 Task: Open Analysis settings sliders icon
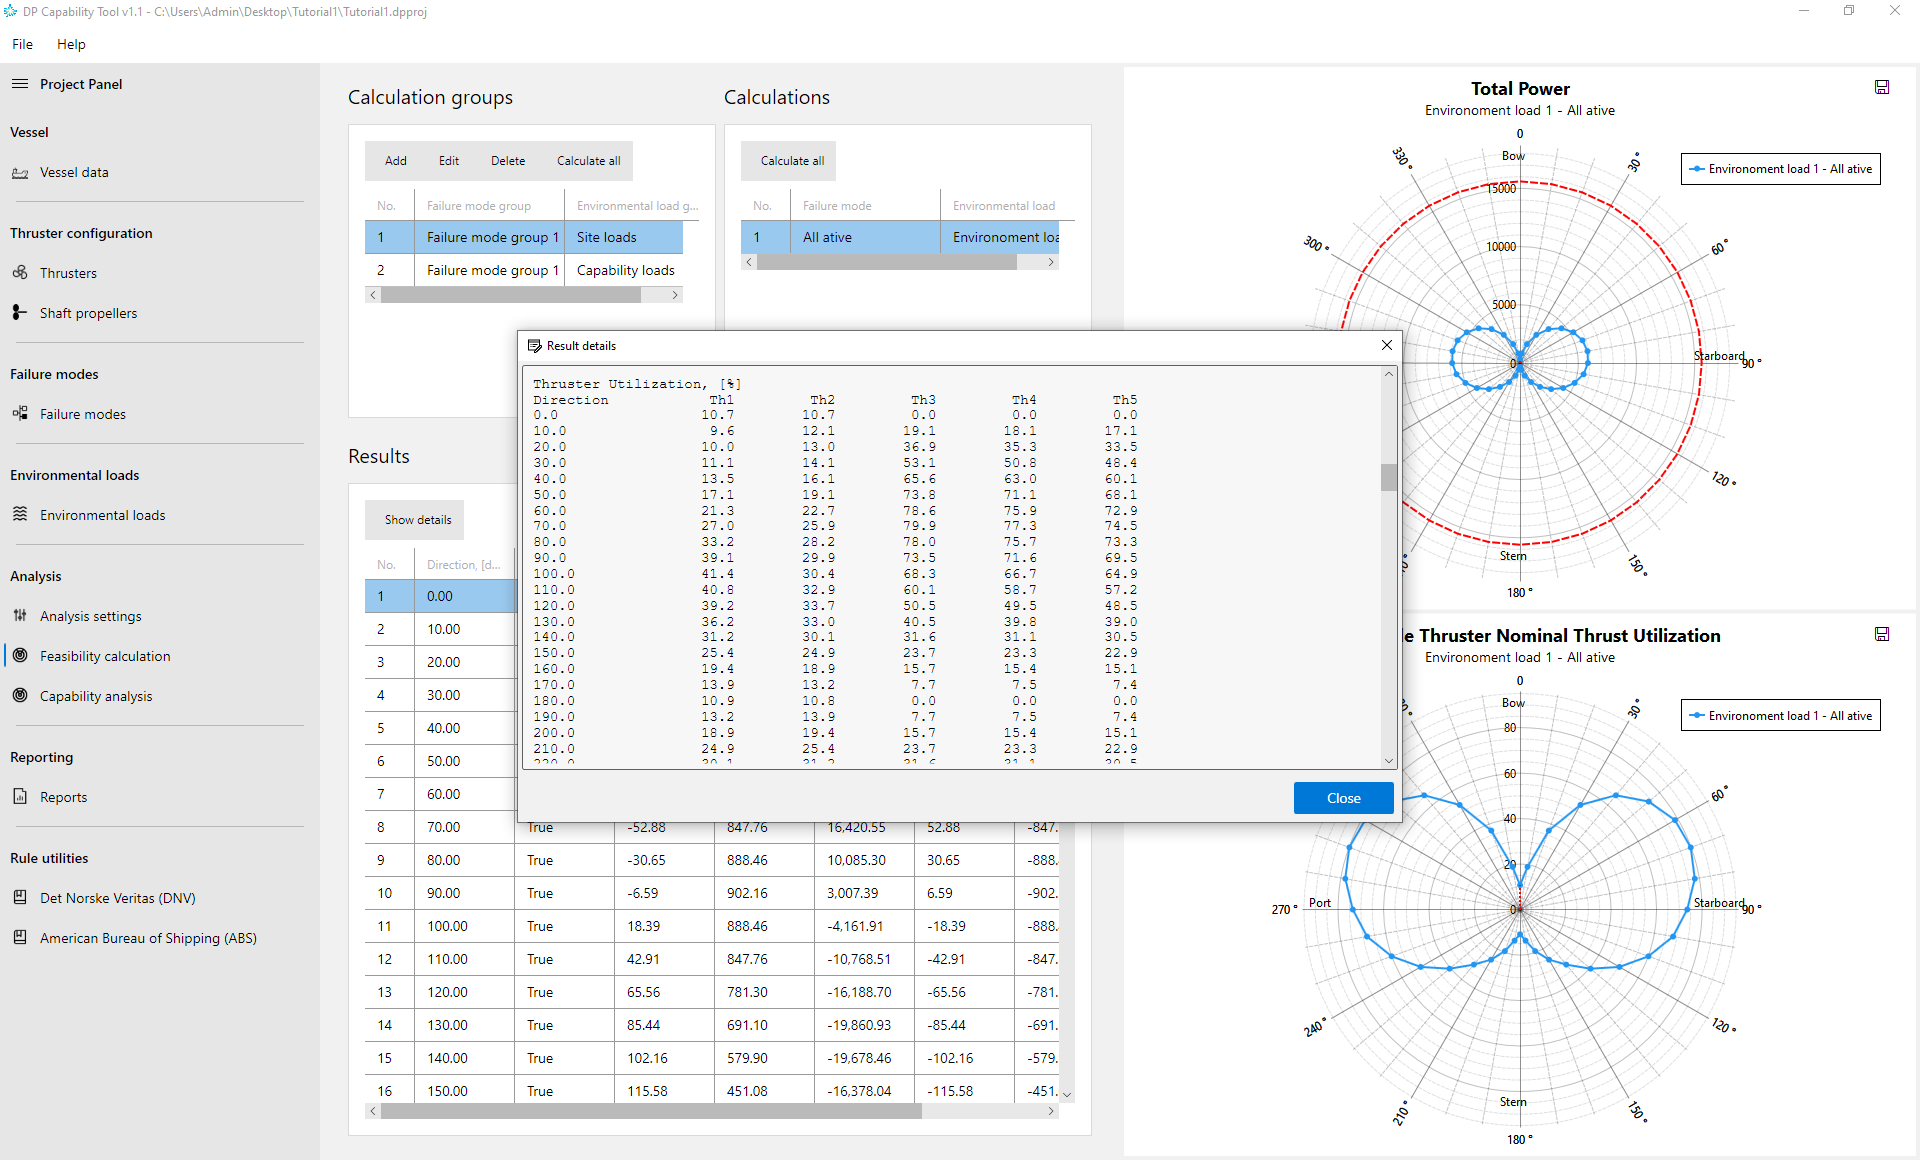click(x=20, y=616)
